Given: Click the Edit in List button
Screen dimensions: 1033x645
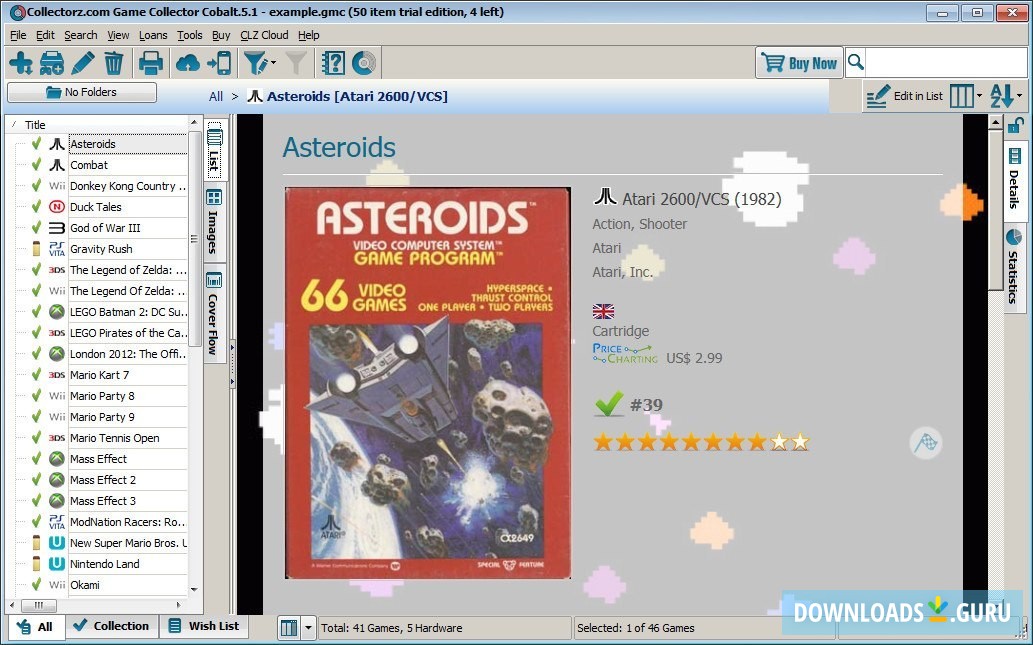Looking at the screenshot, I should coord(905,96).
